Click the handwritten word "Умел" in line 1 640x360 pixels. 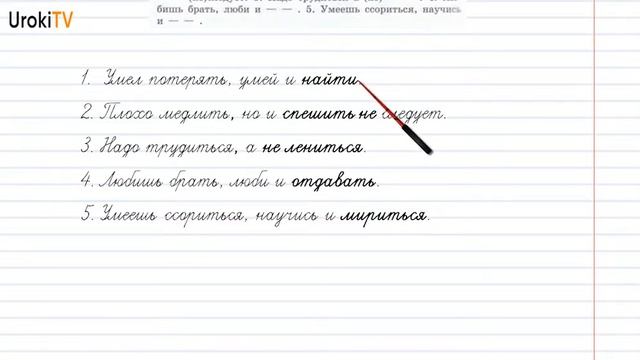click(x=122, y=78)
